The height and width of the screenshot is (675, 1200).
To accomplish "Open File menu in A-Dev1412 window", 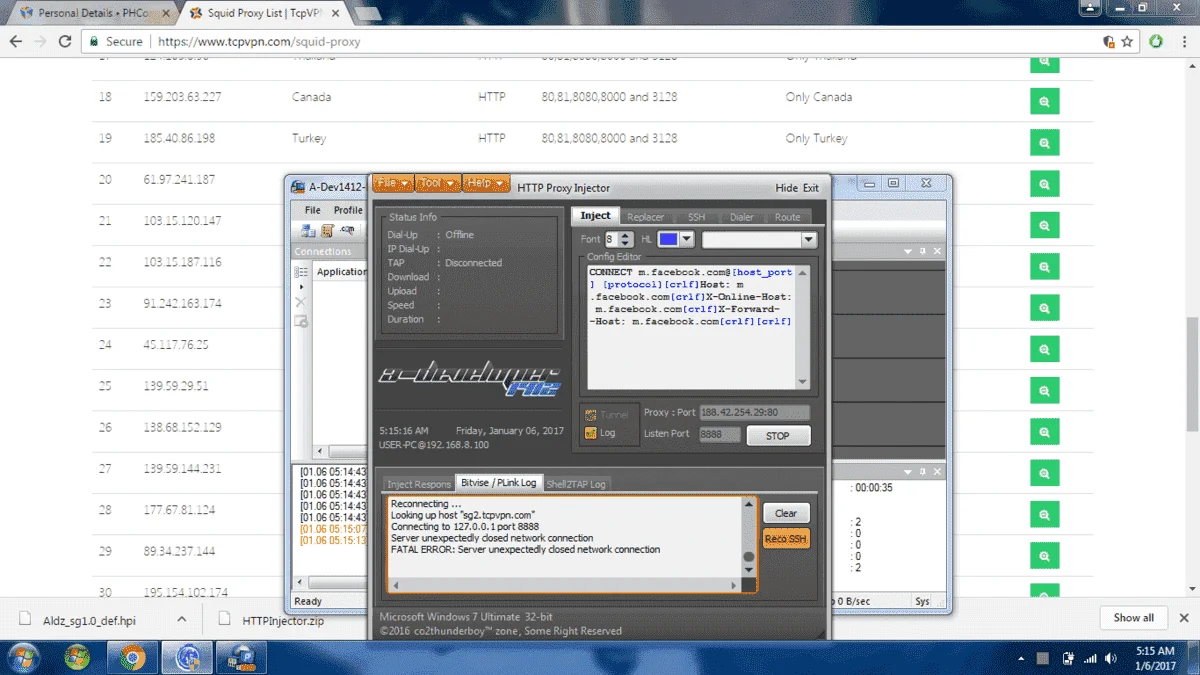I will coord(313,210).
